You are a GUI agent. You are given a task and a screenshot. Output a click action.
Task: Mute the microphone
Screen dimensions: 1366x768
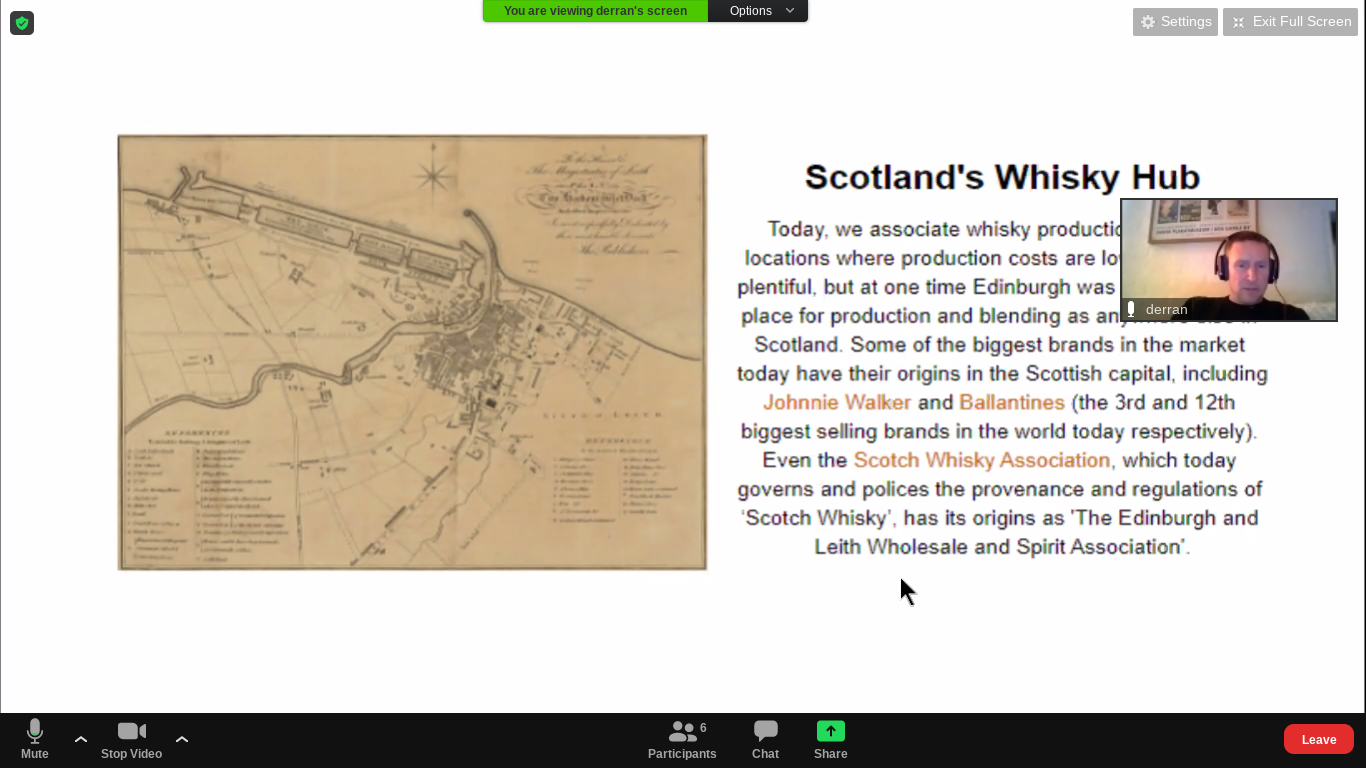35,740
